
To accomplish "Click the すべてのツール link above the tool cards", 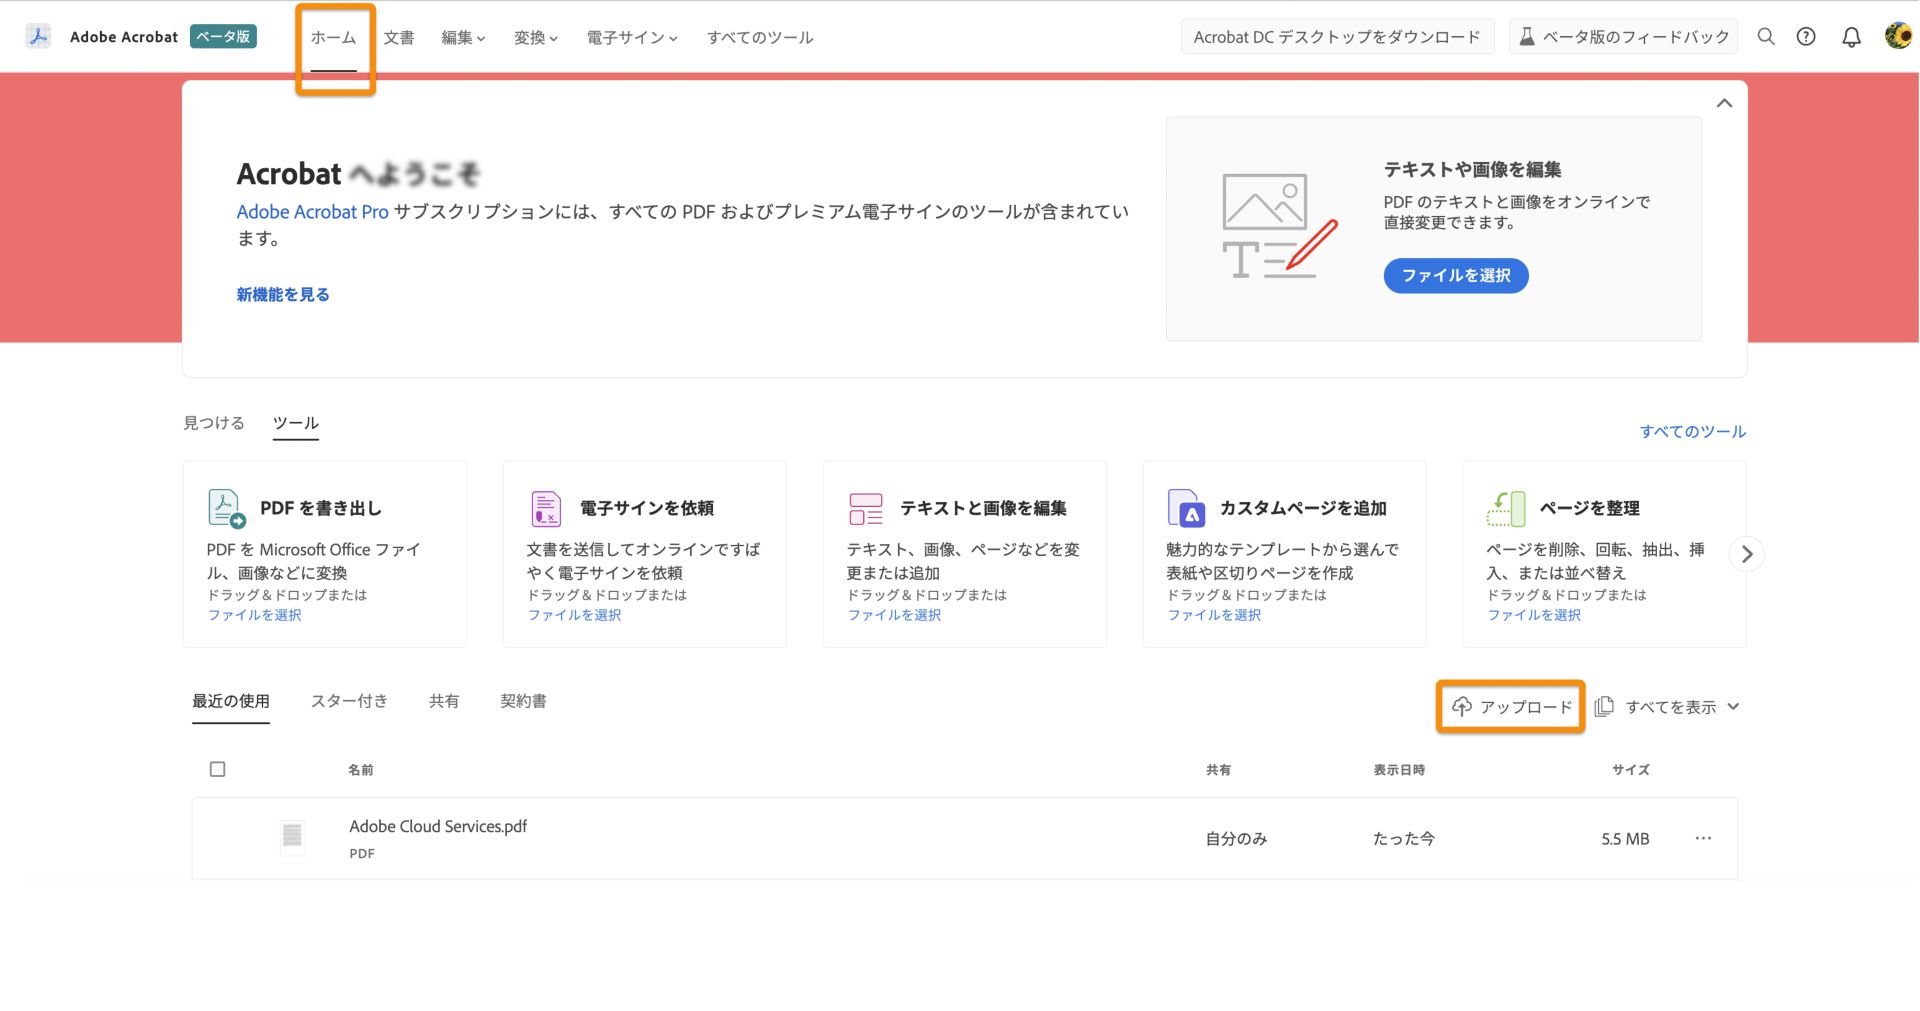I will pyautogui.click(x=1693, y=432).
